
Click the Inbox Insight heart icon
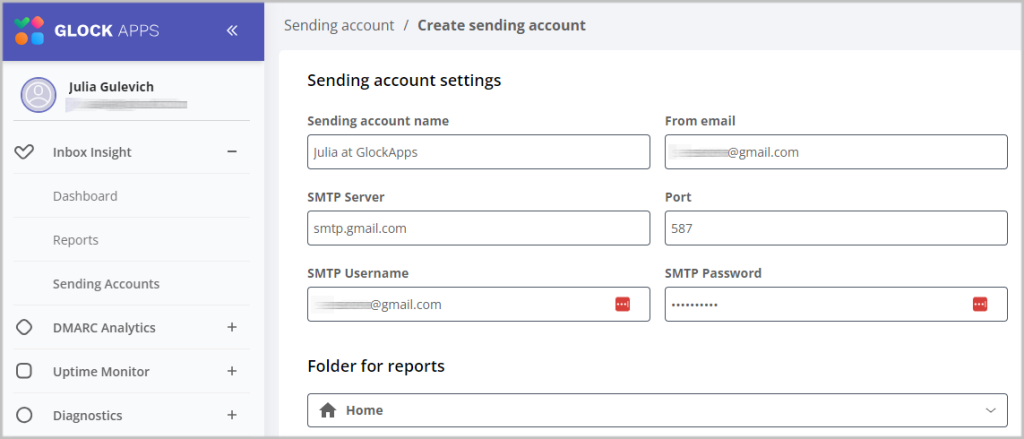click(24, 152)
